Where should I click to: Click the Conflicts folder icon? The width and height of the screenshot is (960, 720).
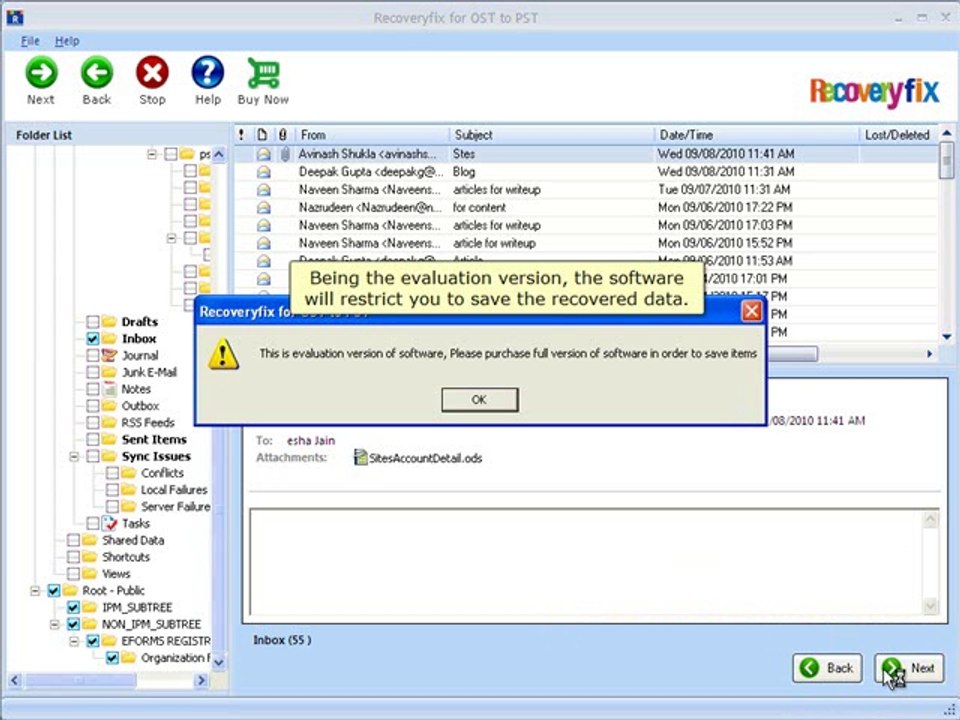[129, 473]
